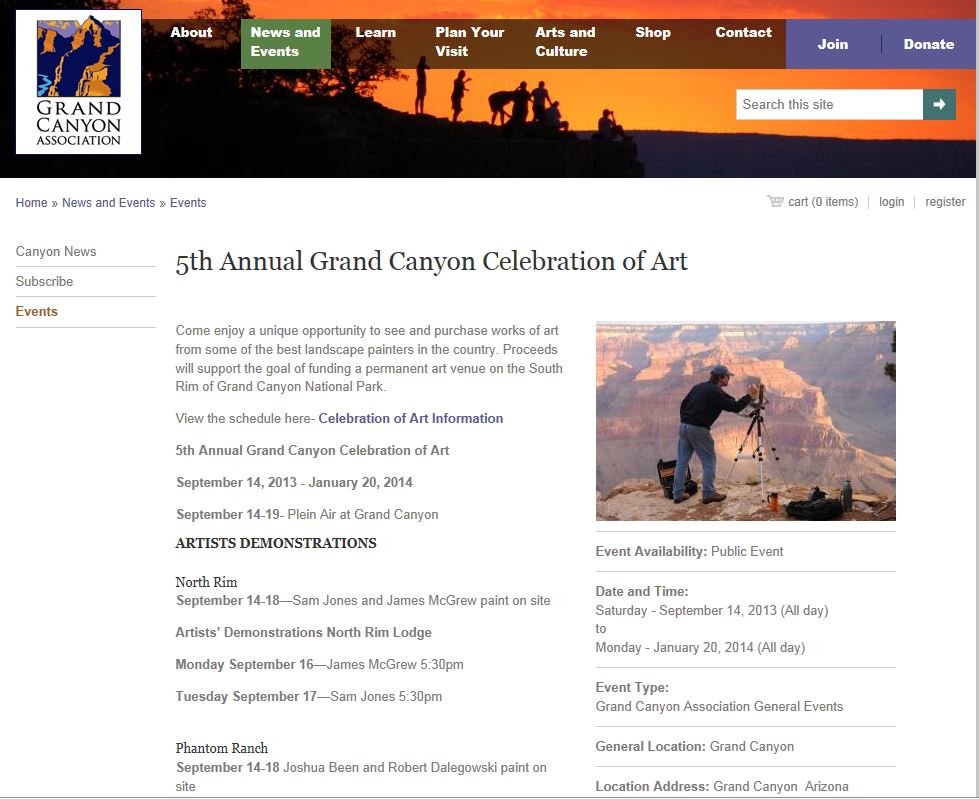The height and width of the screenshot is (799, 979).
Task: Click Artists' Demonstrations North Rim Lodge text
Action: point(303,632)
